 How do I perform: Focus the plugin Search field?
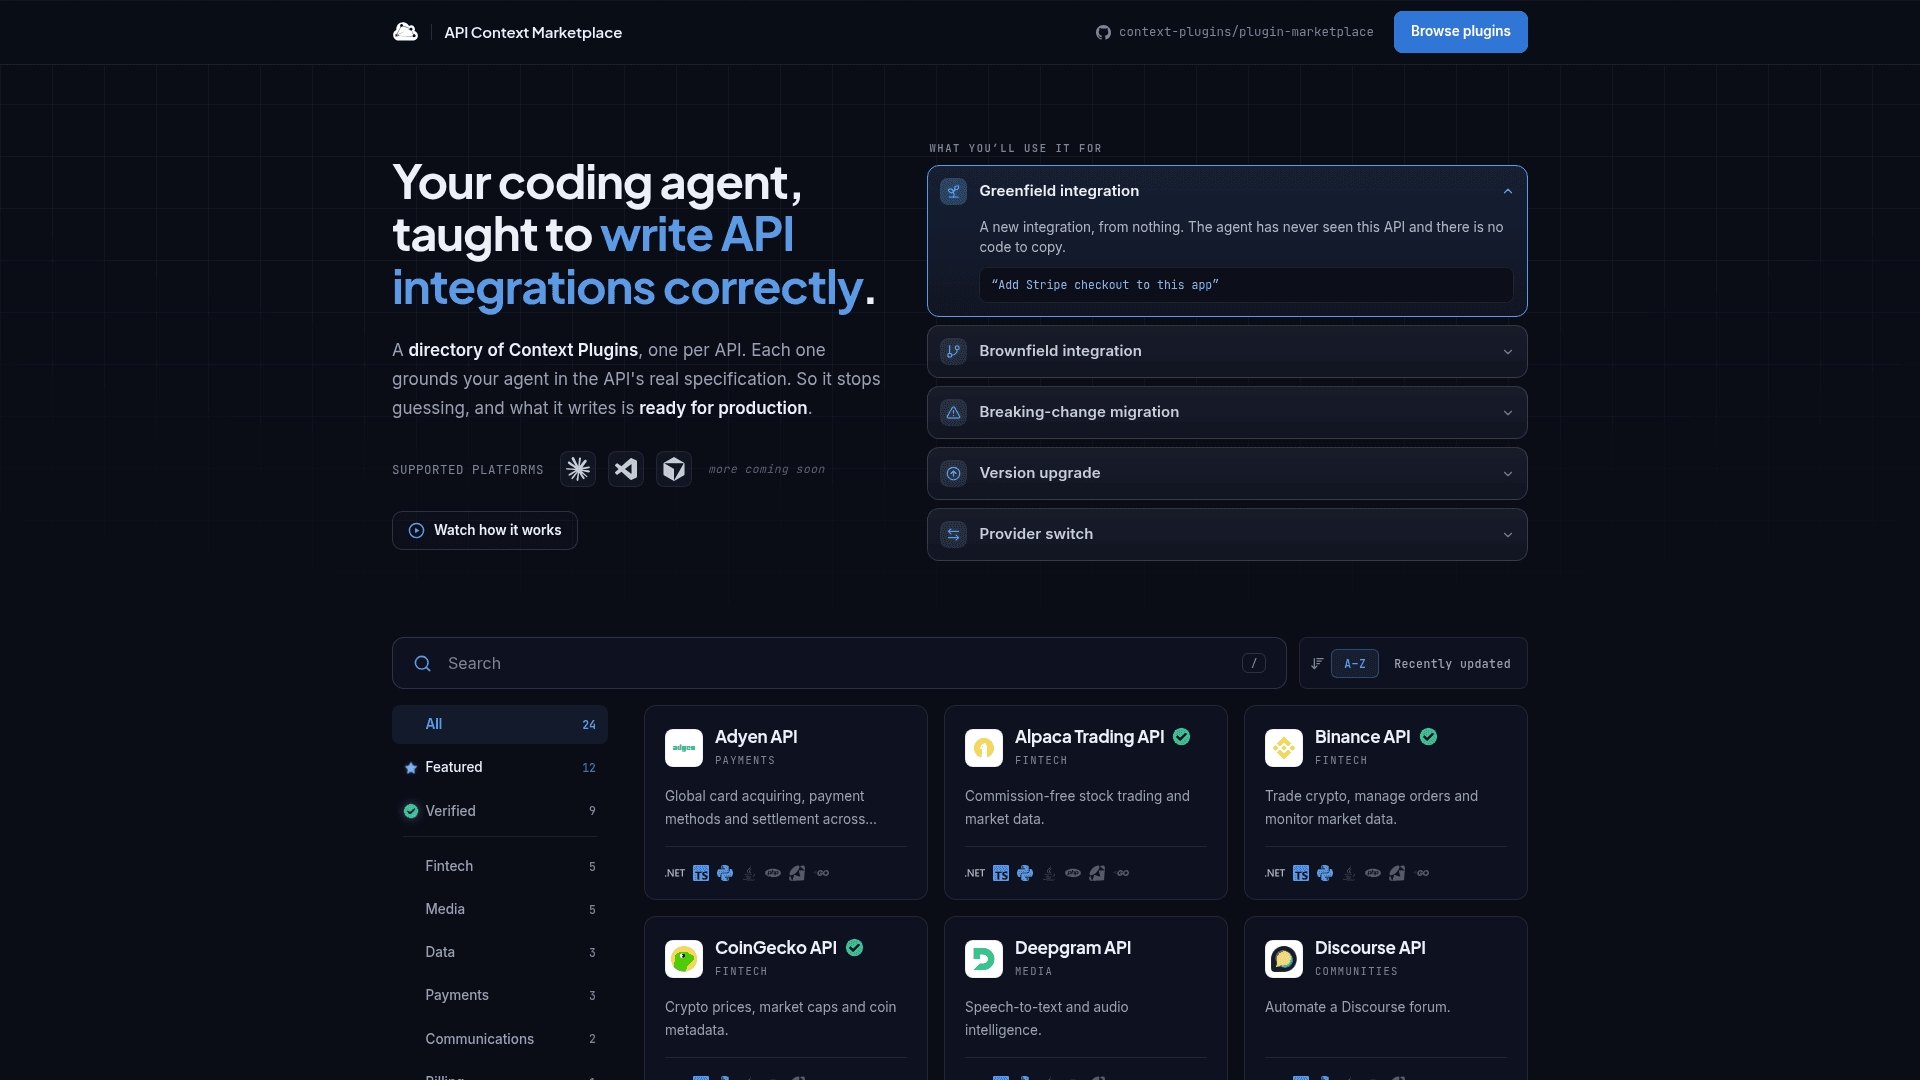coord(839,663)
